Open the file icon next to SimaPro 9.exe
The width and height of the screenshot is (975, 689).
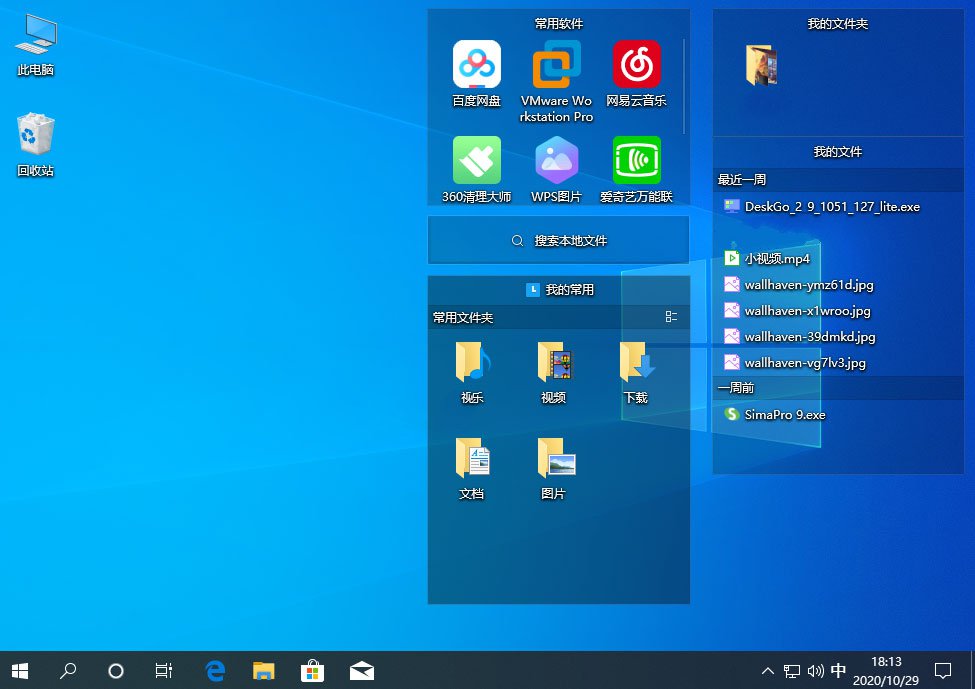(x=732, y=414)
